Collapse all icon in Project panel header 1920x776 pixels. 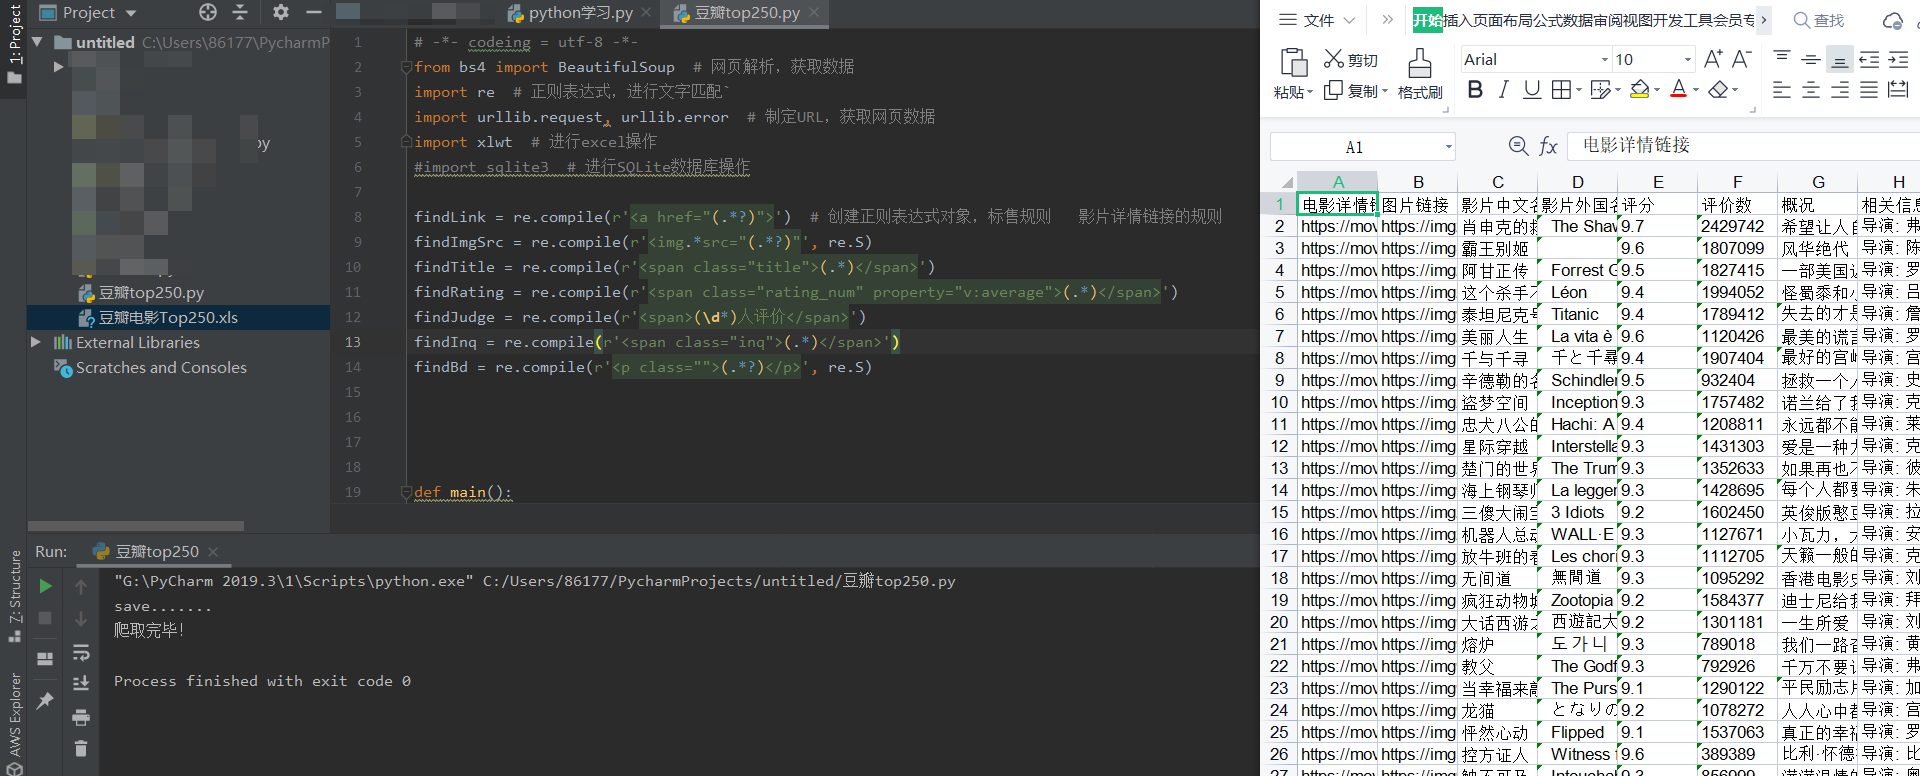(x=240, y=12)
